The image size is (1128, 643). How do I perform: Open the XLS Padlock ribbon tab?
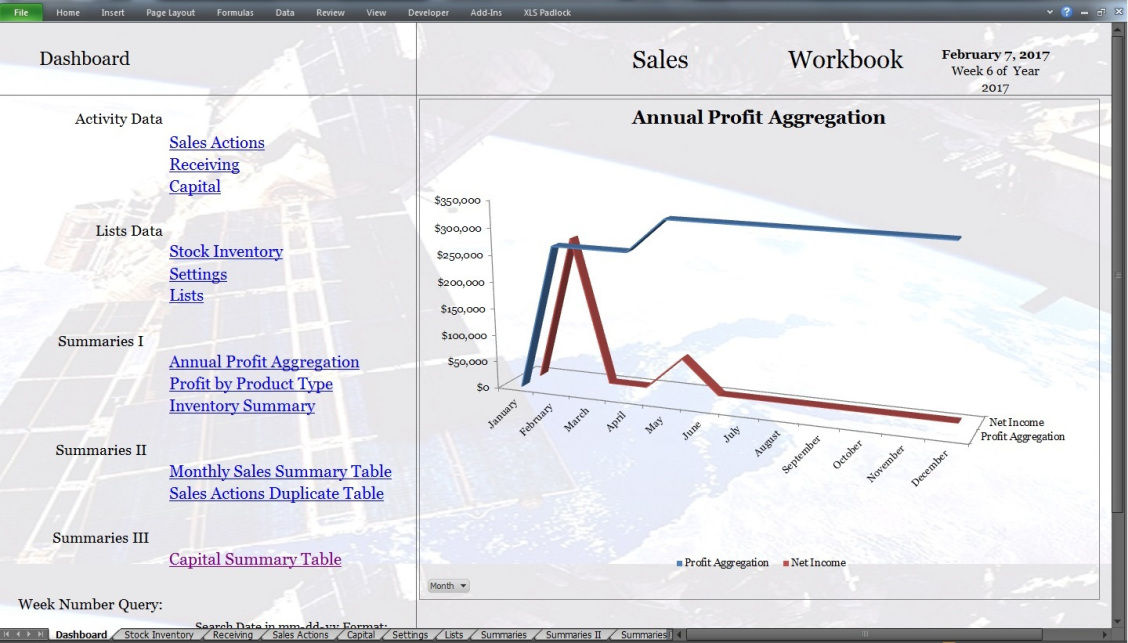[x=547, y=12]
